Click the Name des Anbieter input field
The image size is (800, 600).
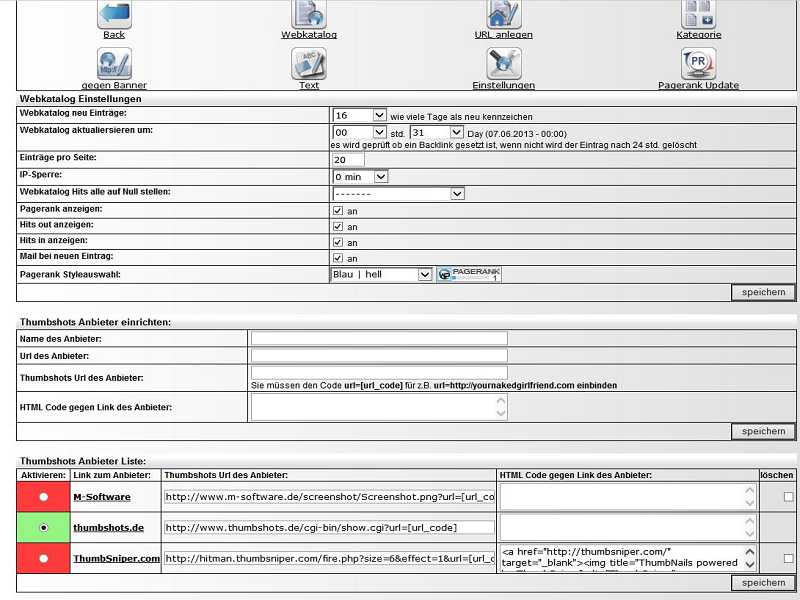(x=379, y=339)
